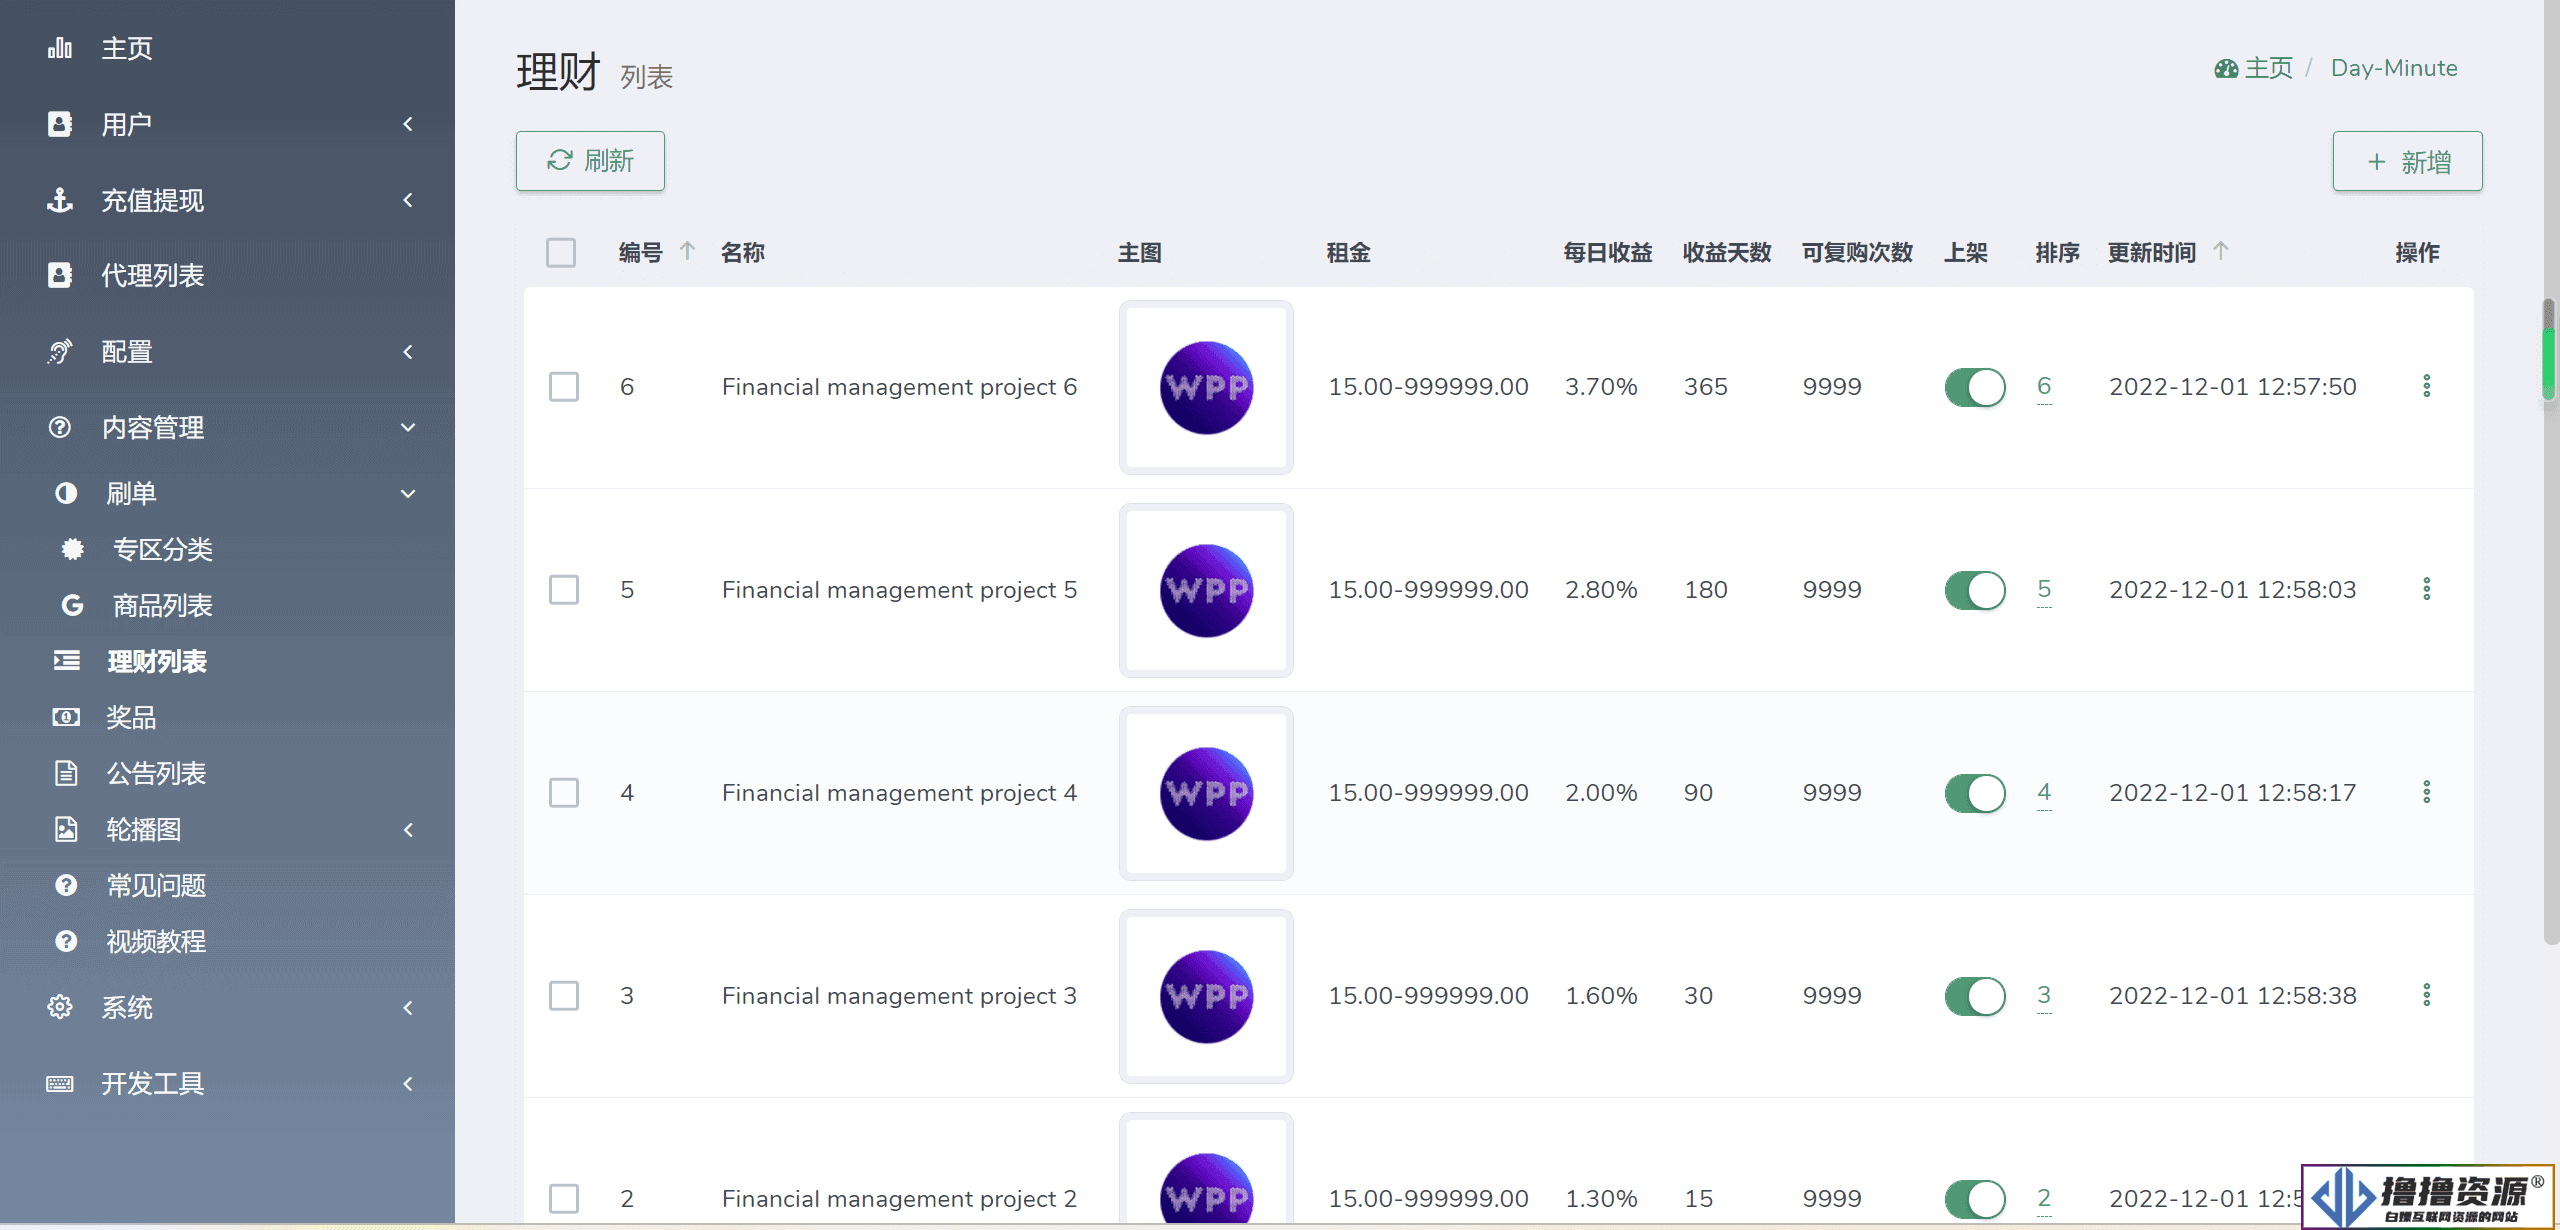Click the 主页 breadcrumb link
Image resolution: width=2560 pixels, height=1230 pixels.
point(2268,68)
